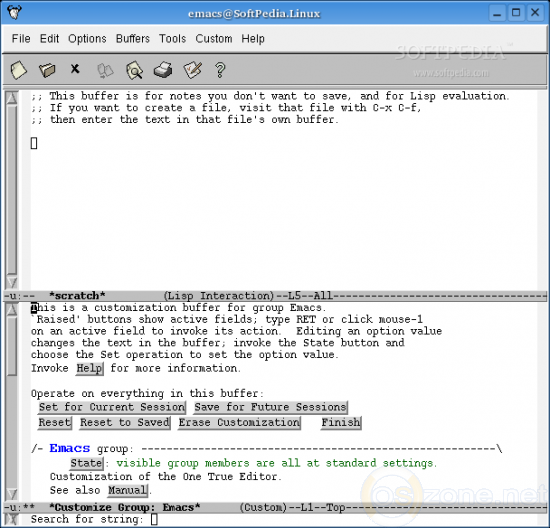Open a file with the folder icon
Image resolution: width=550 pixels, height=528 pixels.
pyautogui.click(x=47, y=70)
